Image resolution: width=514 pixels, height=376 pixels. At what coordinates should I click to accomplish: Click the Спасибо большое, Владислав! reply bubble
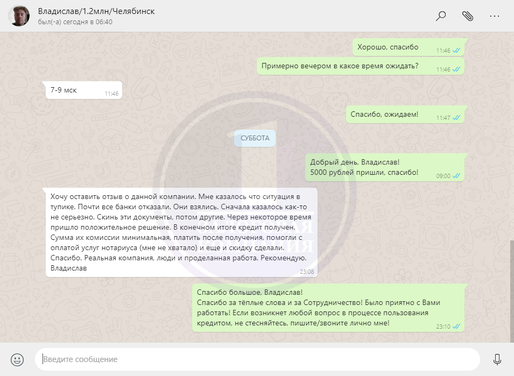tap(328, 308)
